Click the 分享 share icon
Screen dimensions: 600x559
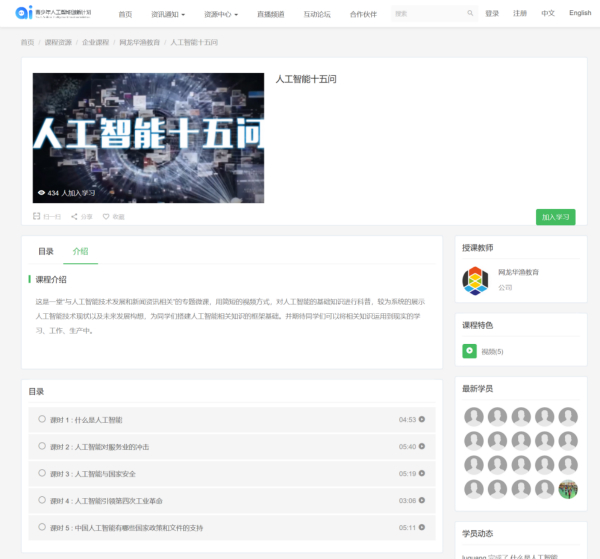74,217
